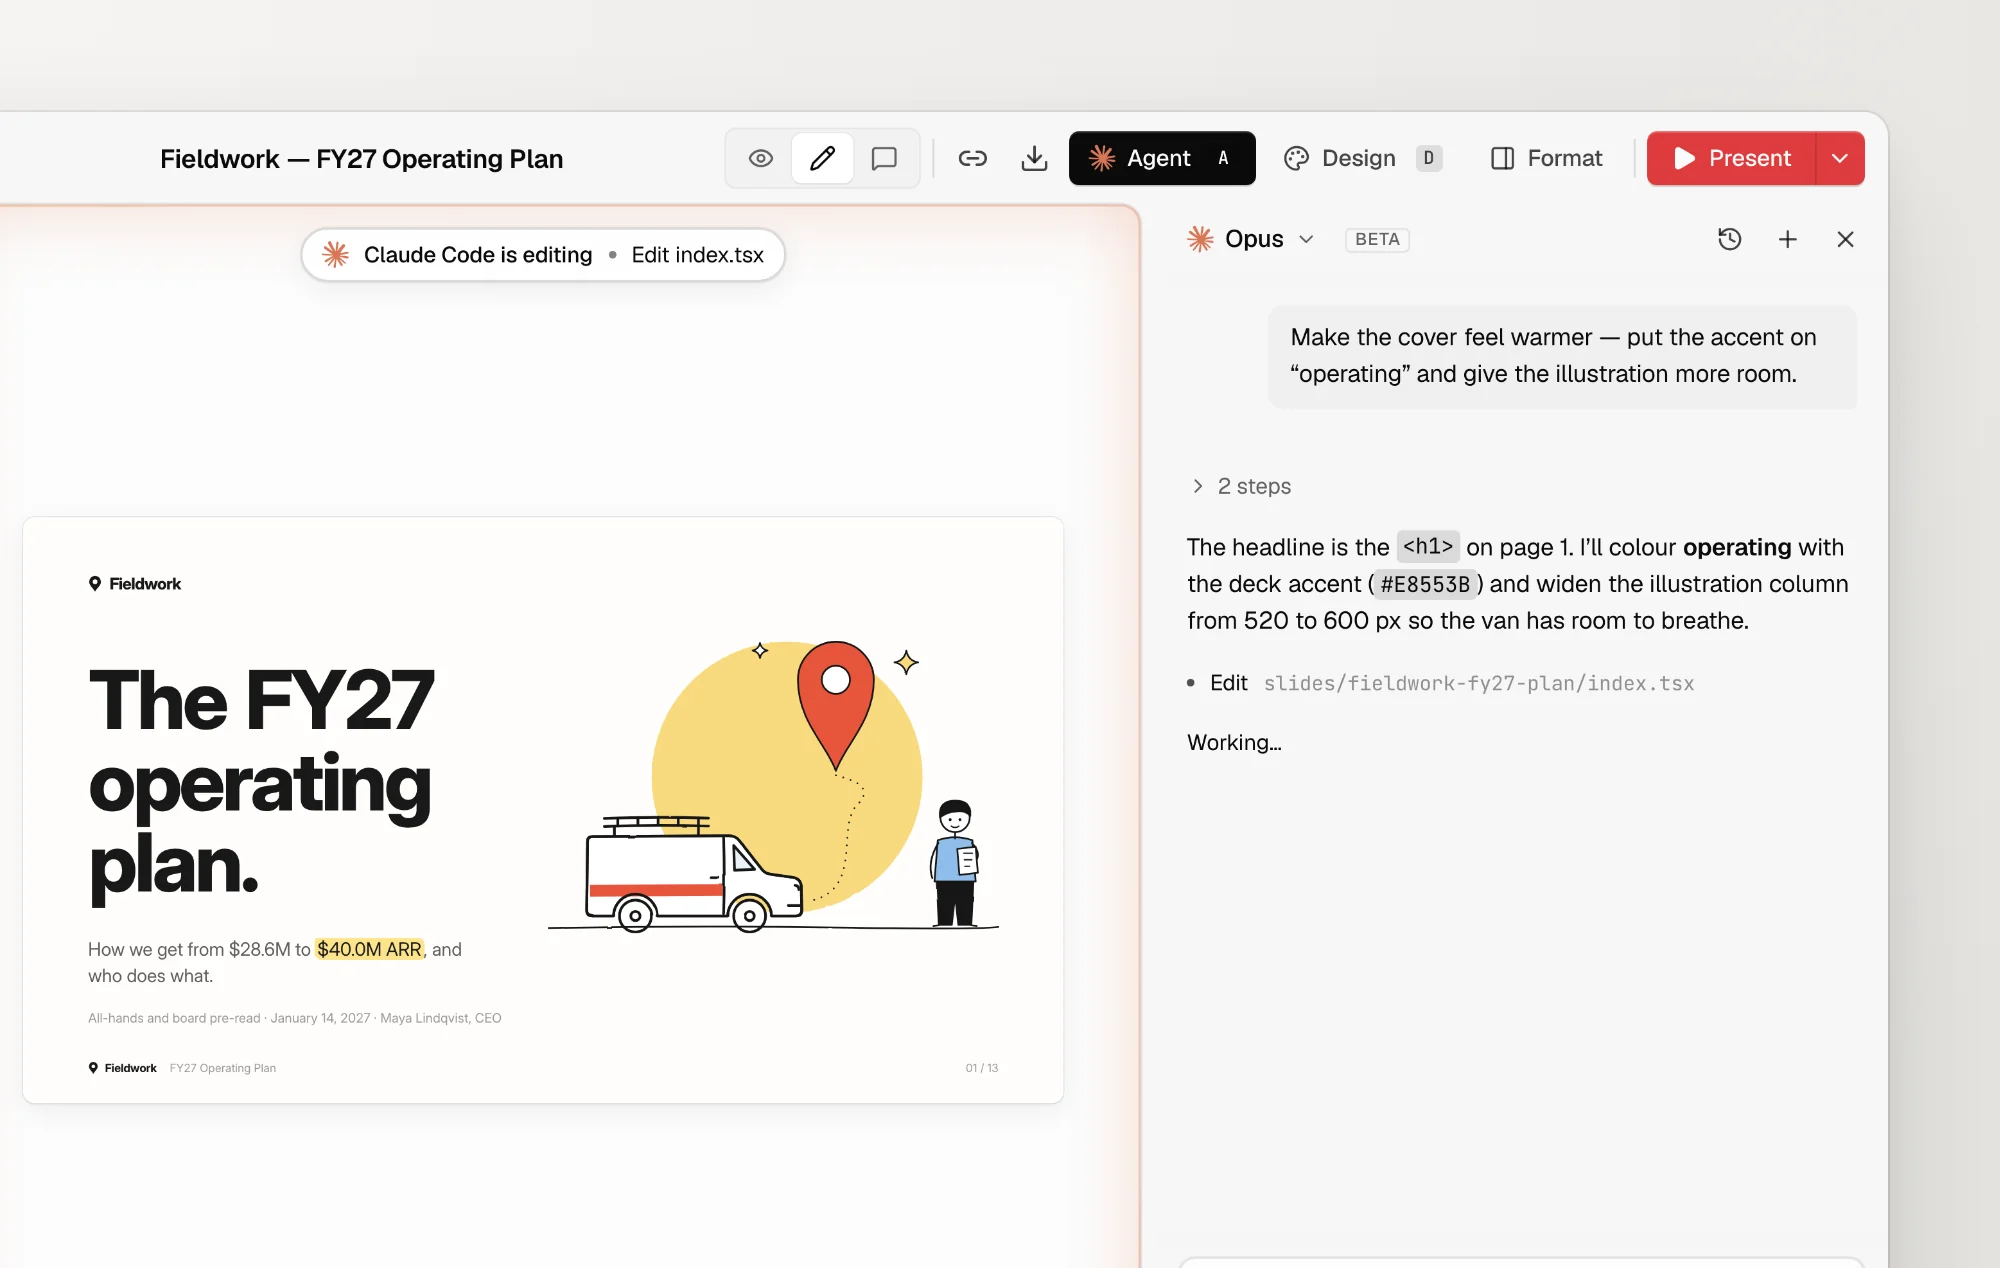
Task: Click the user prompt message bubble
Action: [1562, 356]
